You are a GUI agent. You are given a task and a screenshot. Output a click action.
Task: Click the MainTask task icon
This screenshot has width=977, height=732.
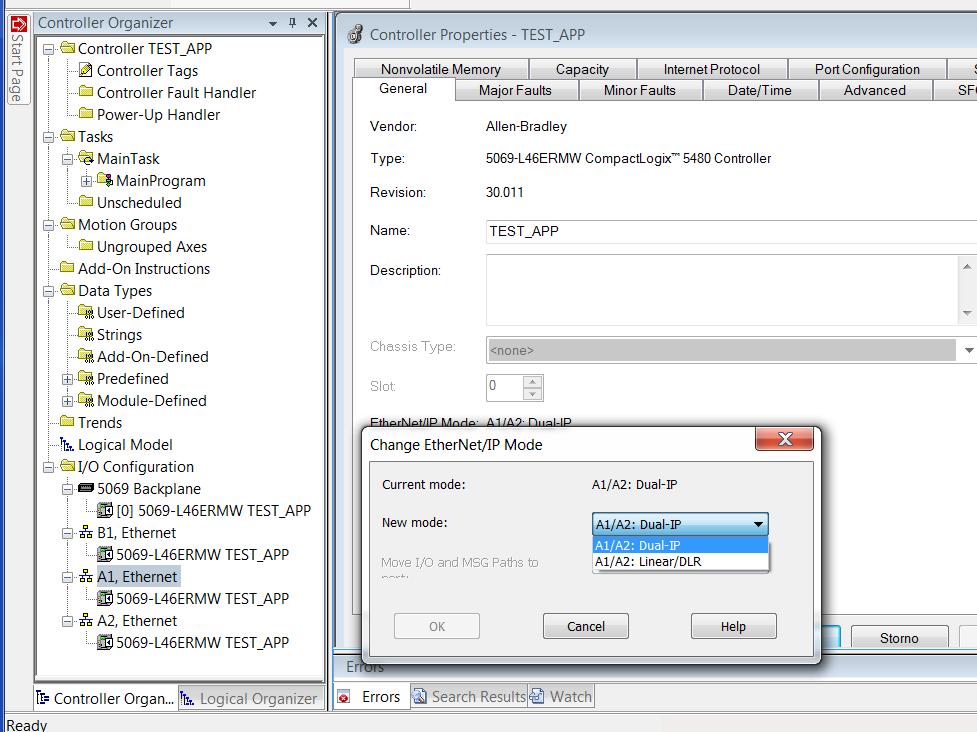click(x=87, y=158)
